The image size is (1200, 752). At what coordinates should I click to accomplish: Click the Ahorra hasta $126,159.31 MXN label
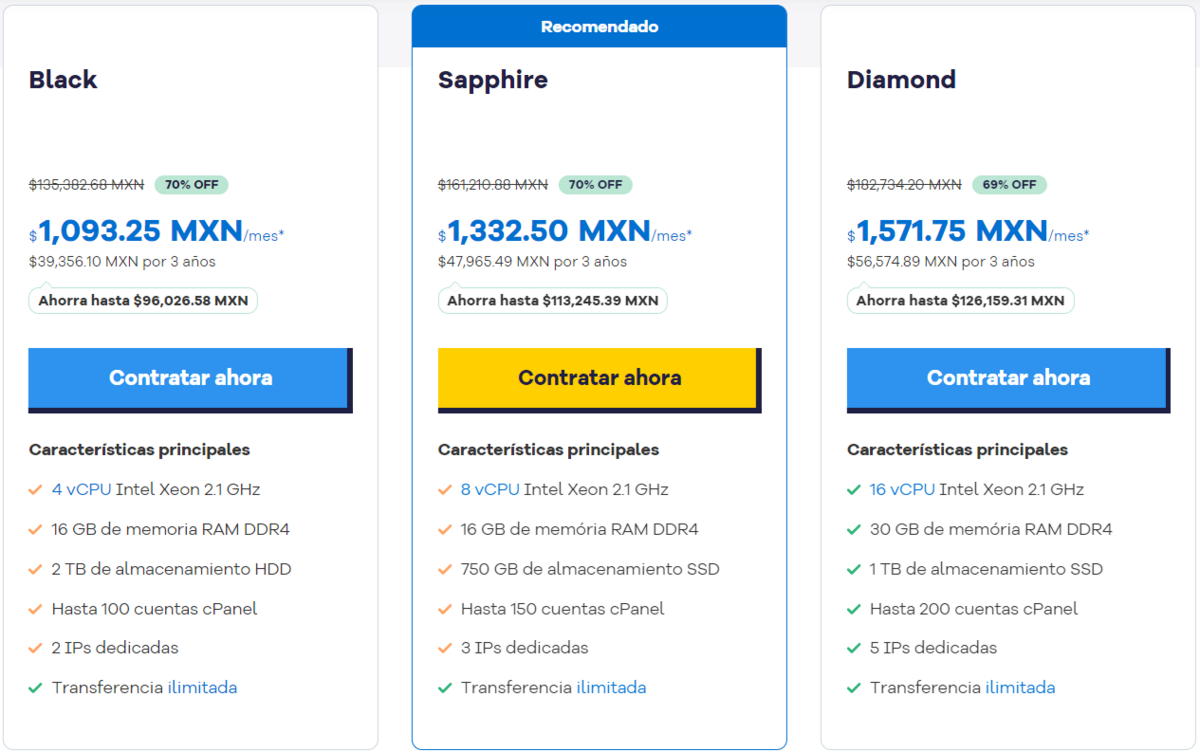(x=961, y=300)
